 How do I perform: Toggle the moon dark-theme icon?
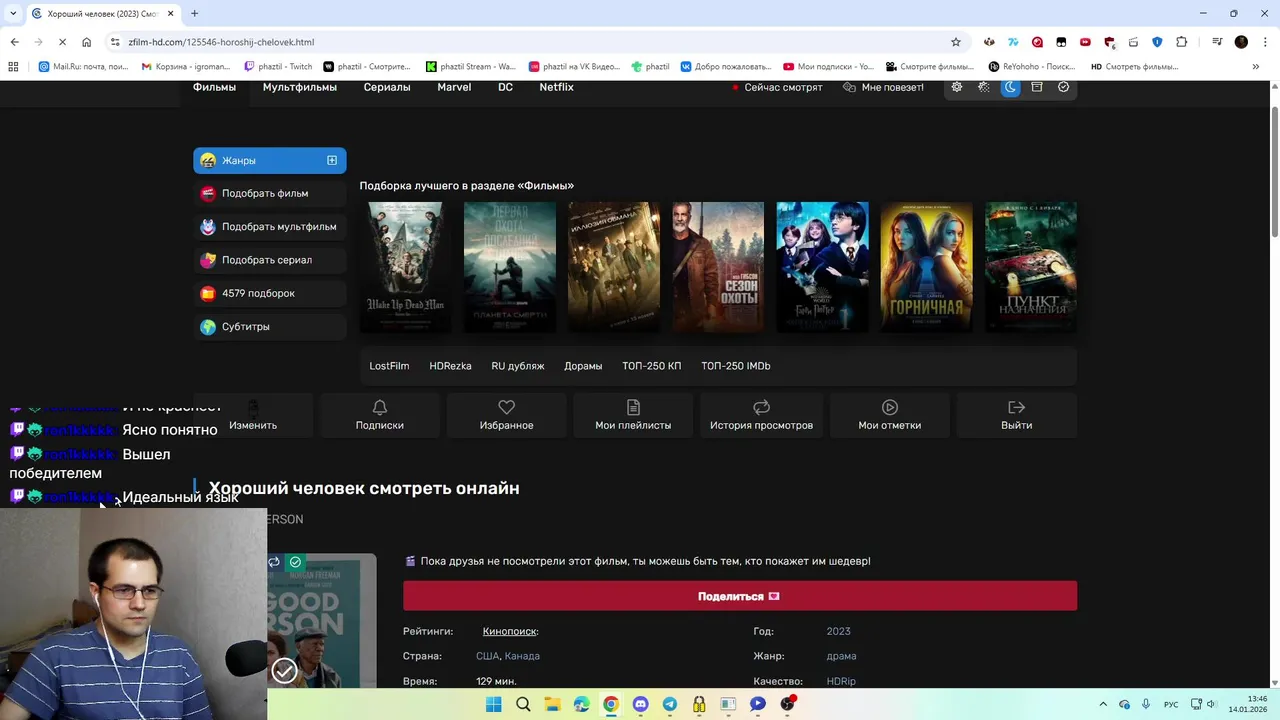tap(1010, 87)
